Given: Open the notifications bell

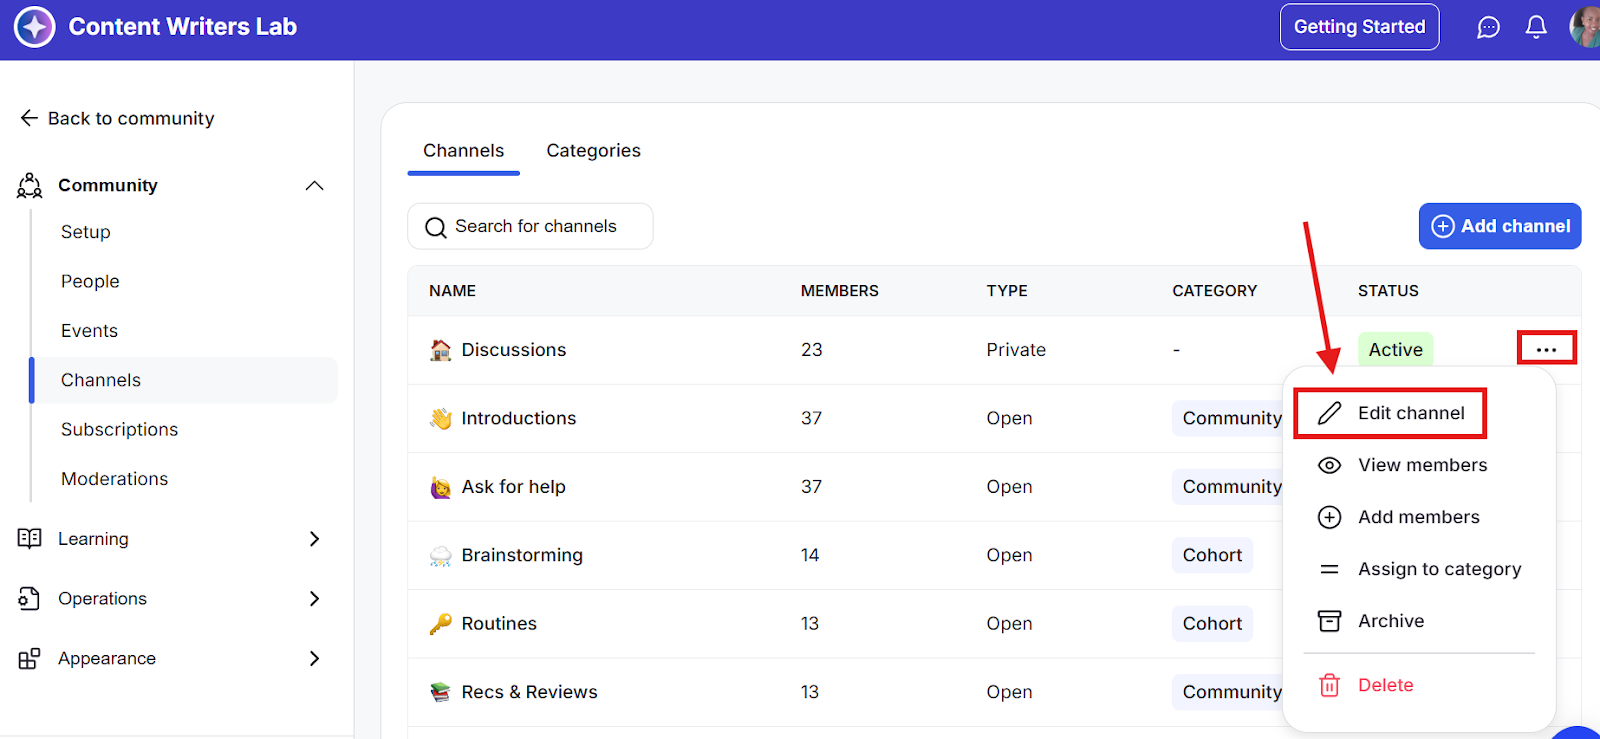Looking at the screenshot, I should click(1536, 27).
